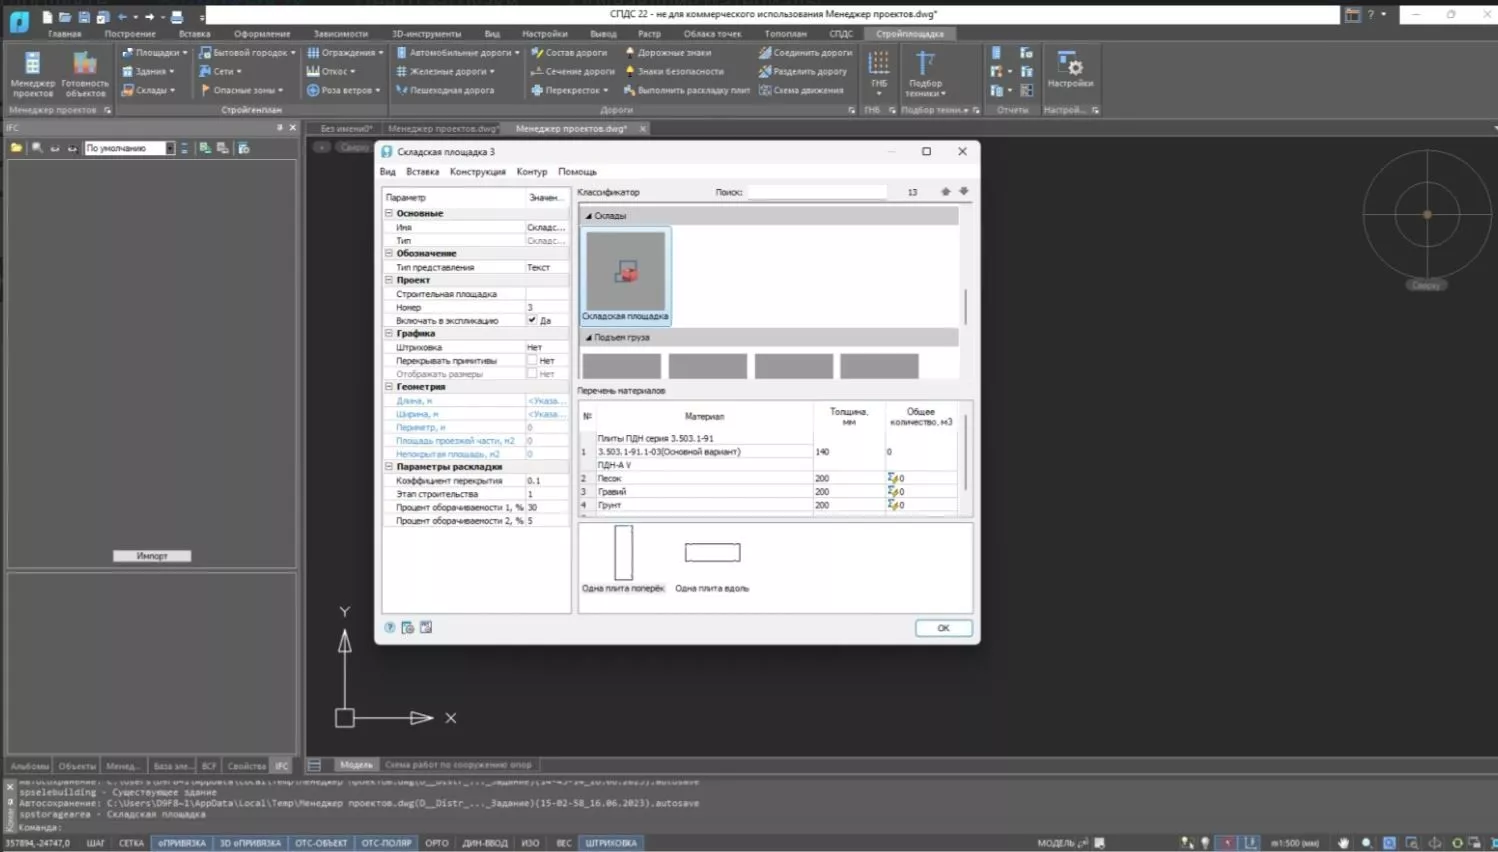Uncheck the Включать в экспликацию checkbox
Viewport: 1498px width, 852px height.
pyautogui.click(x=532, y=320)
